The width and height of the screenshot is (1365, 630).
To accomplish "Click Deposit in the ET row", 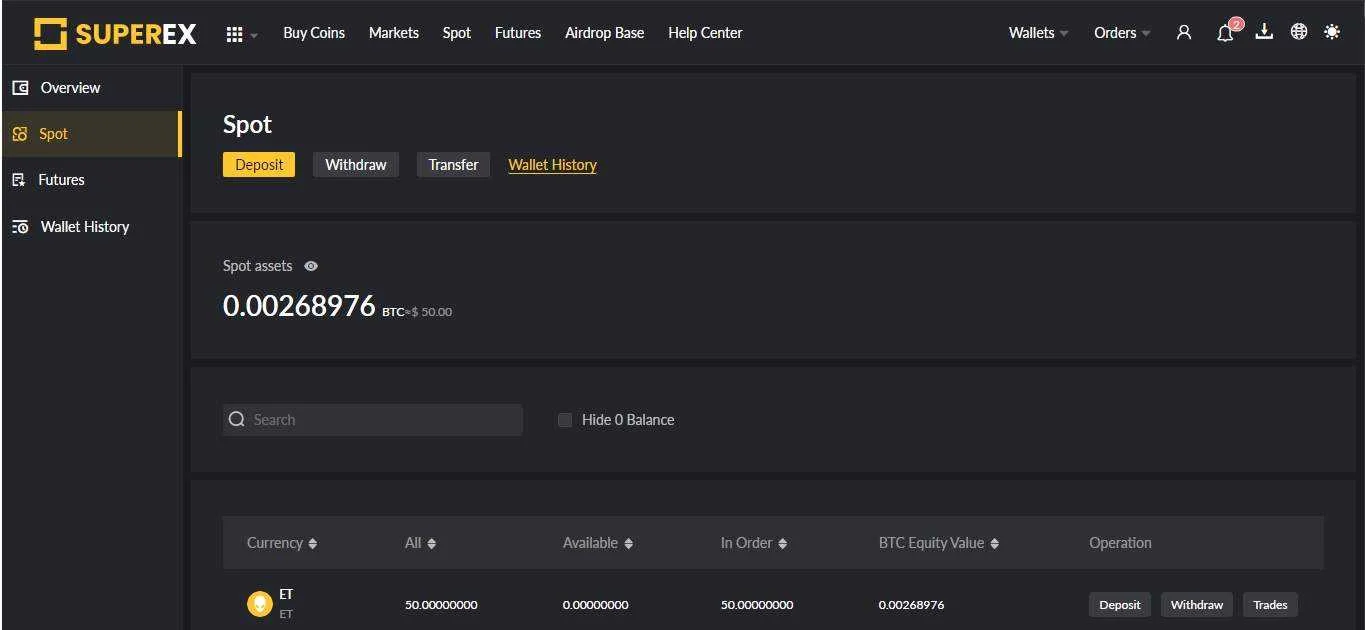I will 1120,604.
